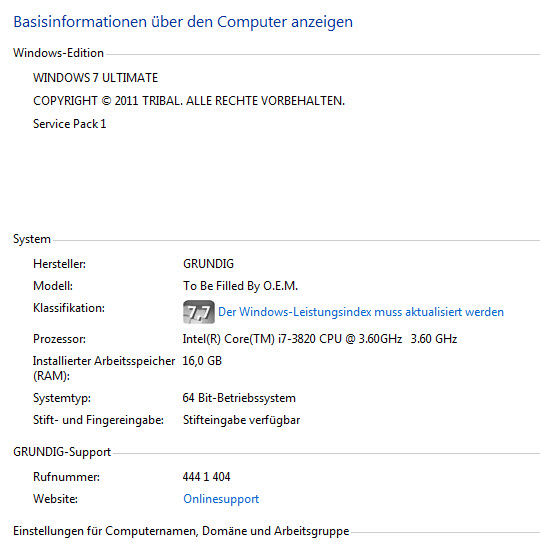This screenshot has height=542, width=540.
Task: Open the Windows-Leistungsindex update link
Action: [361, 312]
